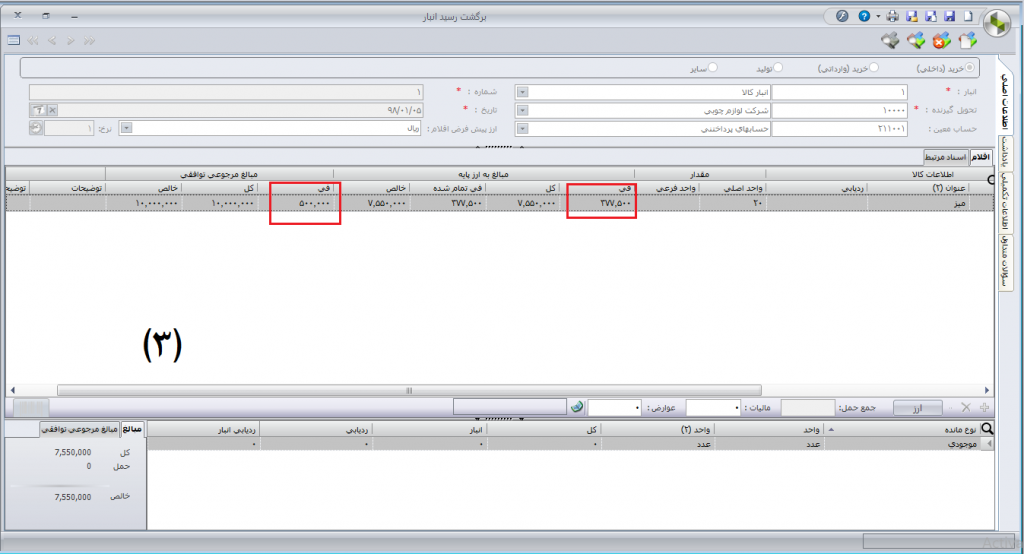Click the search magnifier in balance grid
1024x554 pixels.
[x=987, y=429]
